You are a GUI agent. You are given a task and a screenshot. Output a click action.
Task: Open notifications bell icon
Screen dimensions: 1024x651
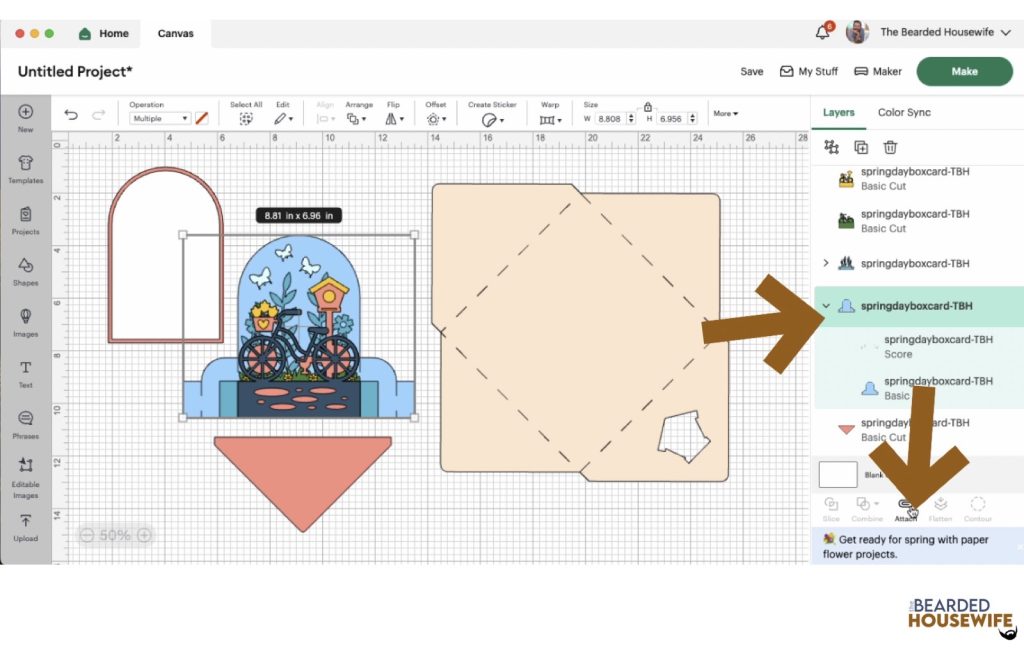[x=823, y=33]
